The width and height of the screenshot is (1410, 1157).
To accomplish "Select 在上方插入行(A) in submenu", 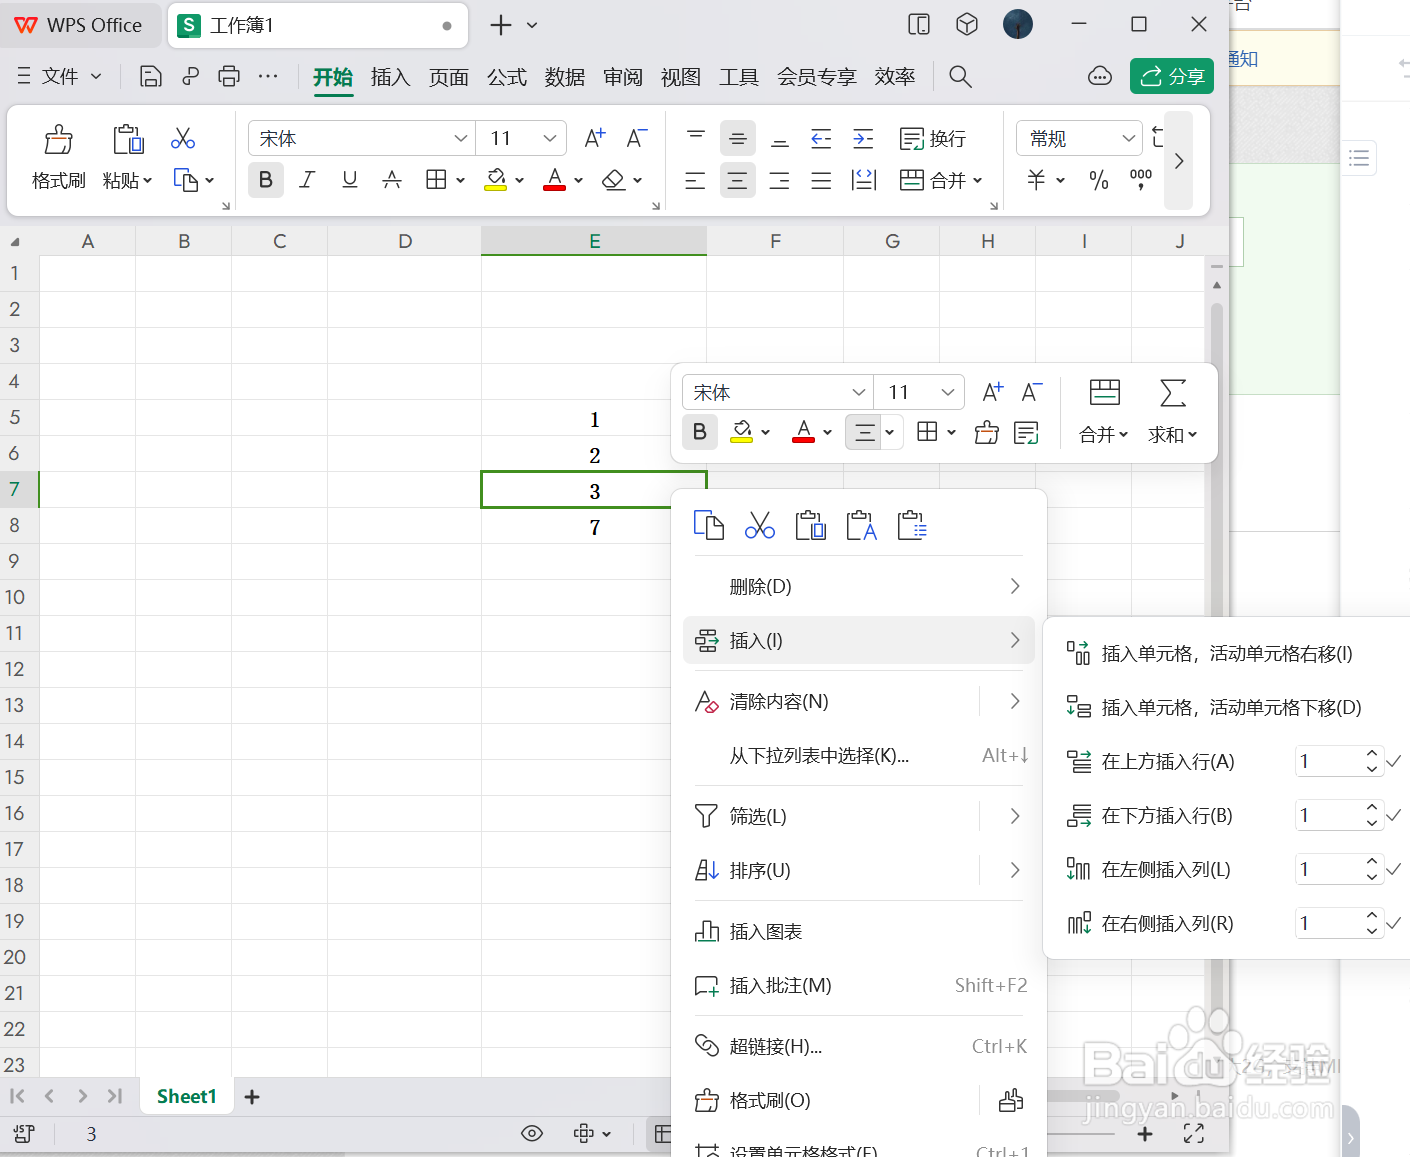I will tap(1168, 762).
